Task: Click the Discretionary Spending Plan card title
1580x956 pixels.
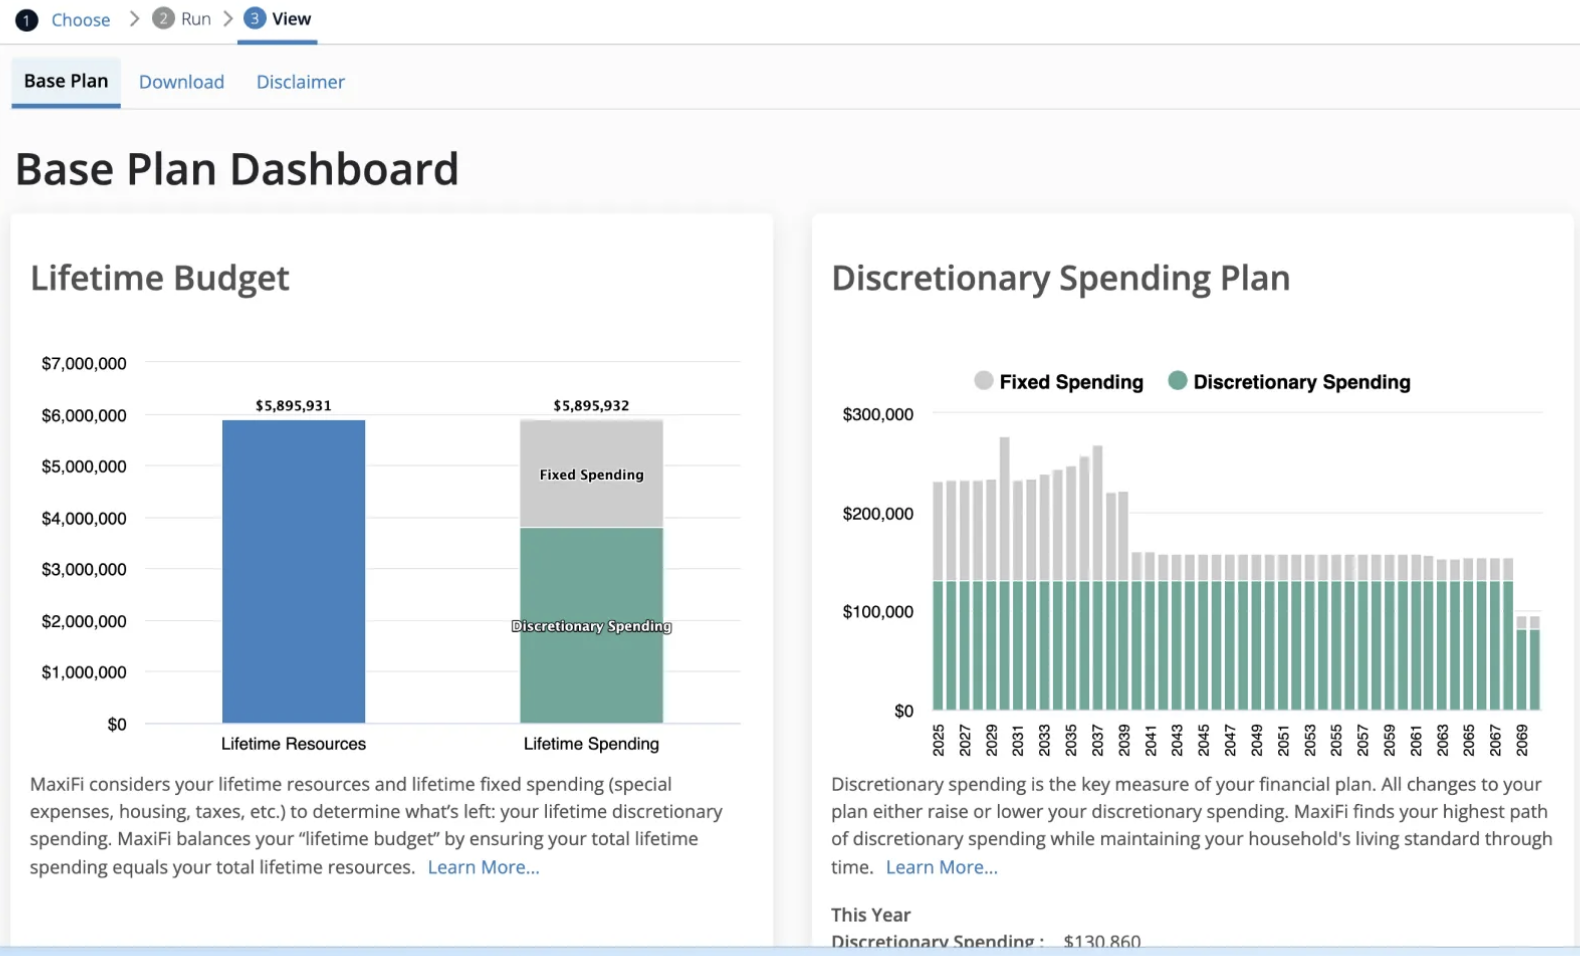Action: [x=1060, y=277]
